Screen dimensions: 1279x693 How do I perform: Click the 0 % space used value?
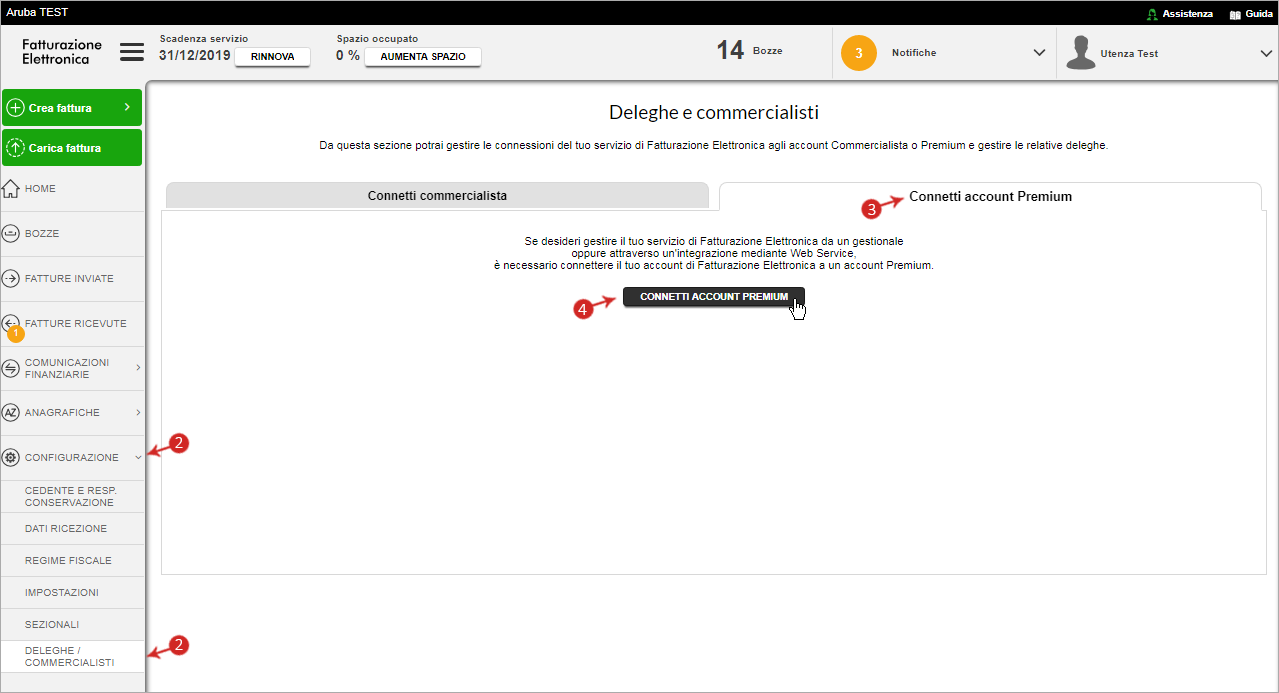pos(348,56)
